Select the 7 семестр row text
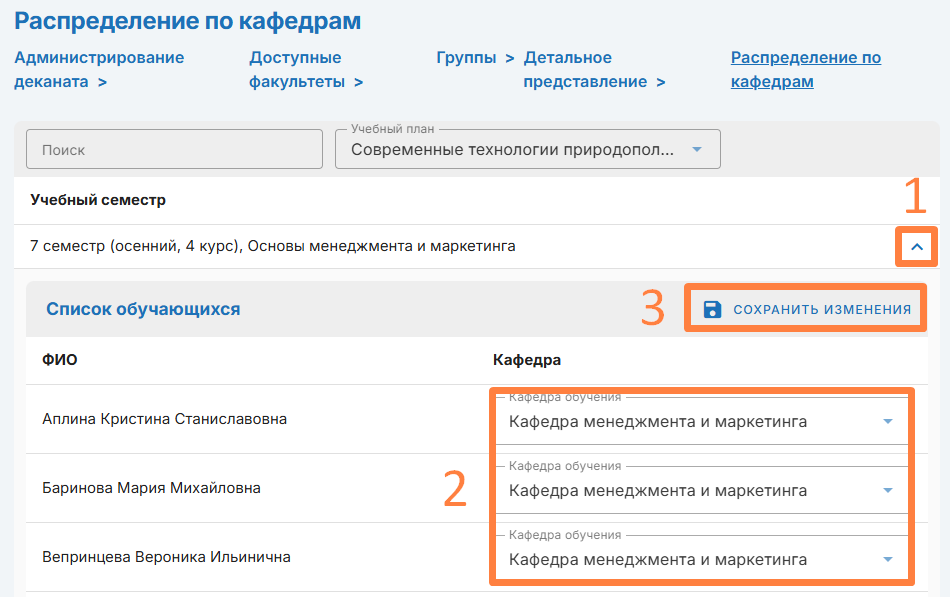The height and width of the screenshot is (597, 950). coord(273,246)
